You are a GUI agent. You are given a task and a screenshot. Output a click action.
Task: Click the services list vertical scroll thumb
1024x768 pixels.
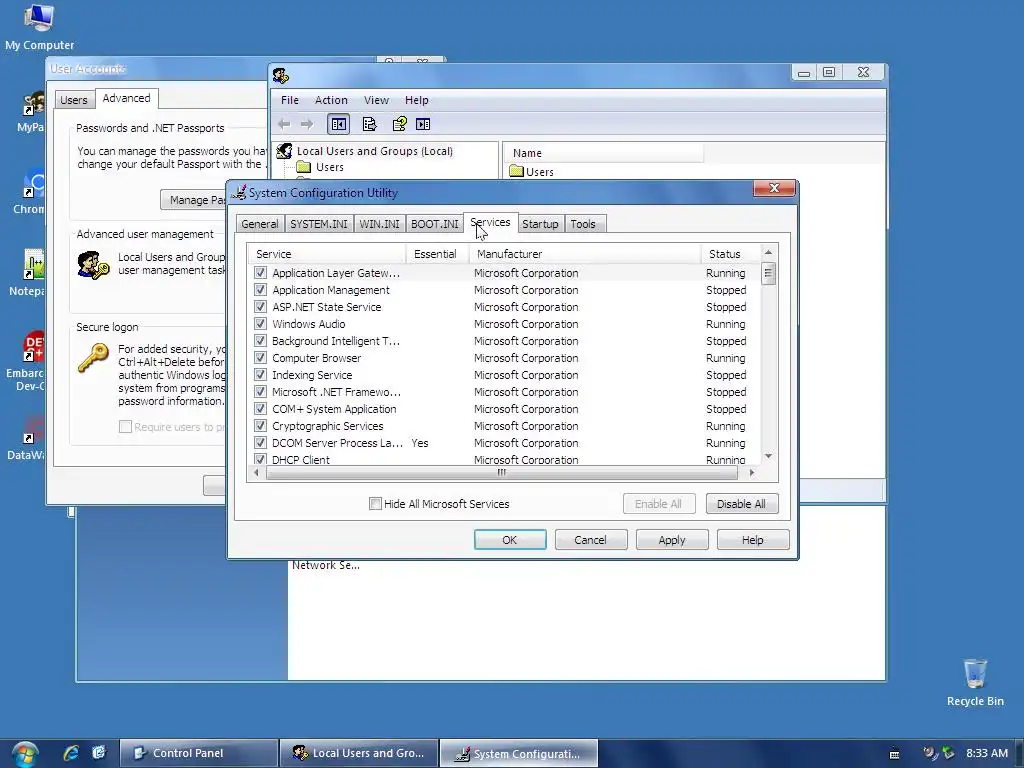(769, 273)
